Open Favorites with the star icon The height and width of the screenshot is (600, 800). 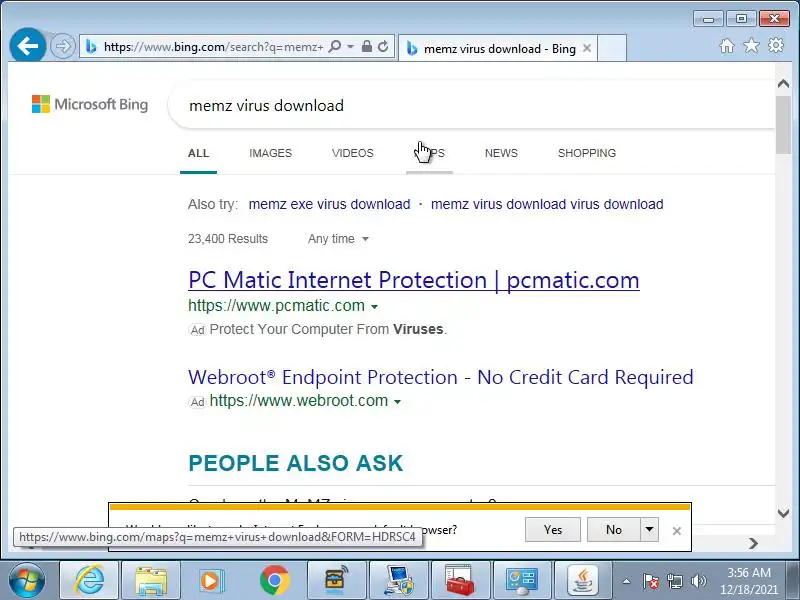point(751,46)
